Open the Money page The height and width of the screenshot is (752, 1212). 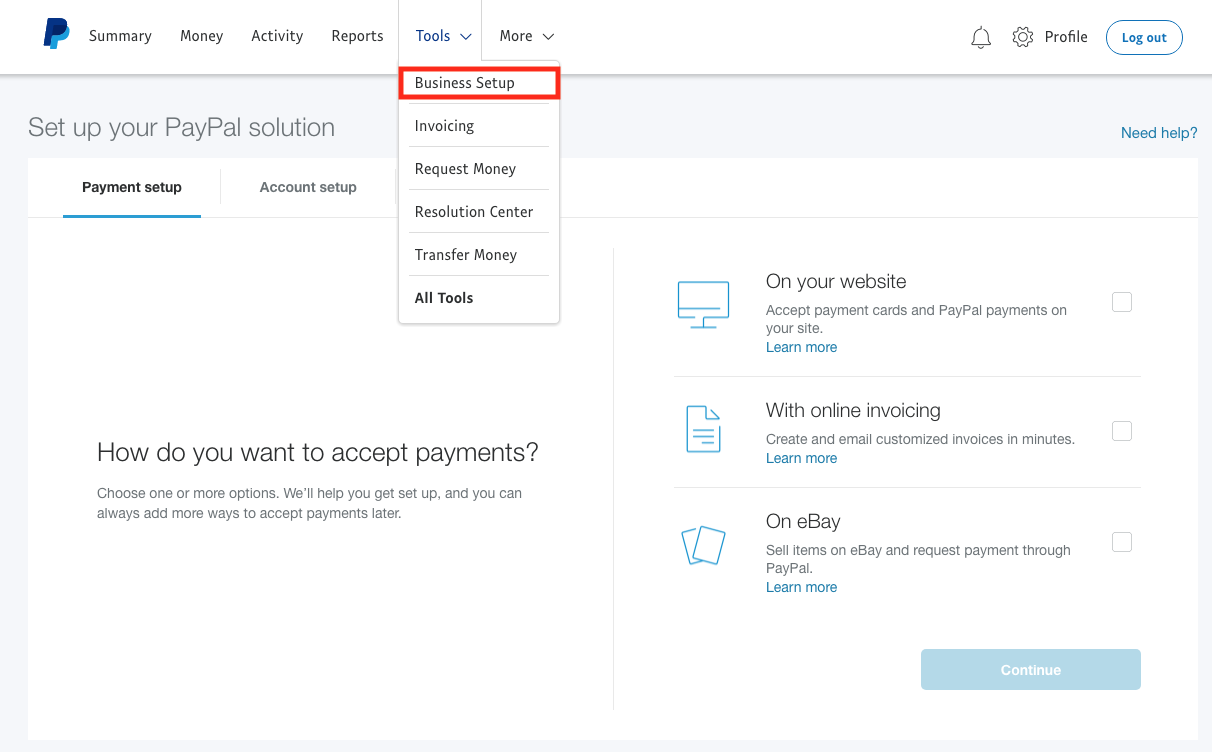click(201, 36)
